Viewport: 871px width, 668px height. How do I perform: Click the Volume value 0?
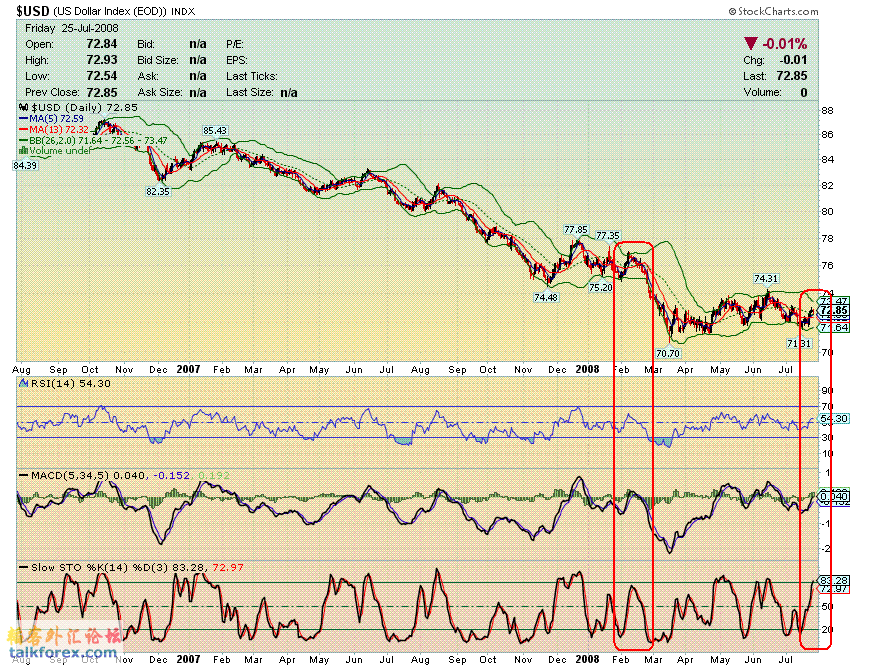coord(804,92)
